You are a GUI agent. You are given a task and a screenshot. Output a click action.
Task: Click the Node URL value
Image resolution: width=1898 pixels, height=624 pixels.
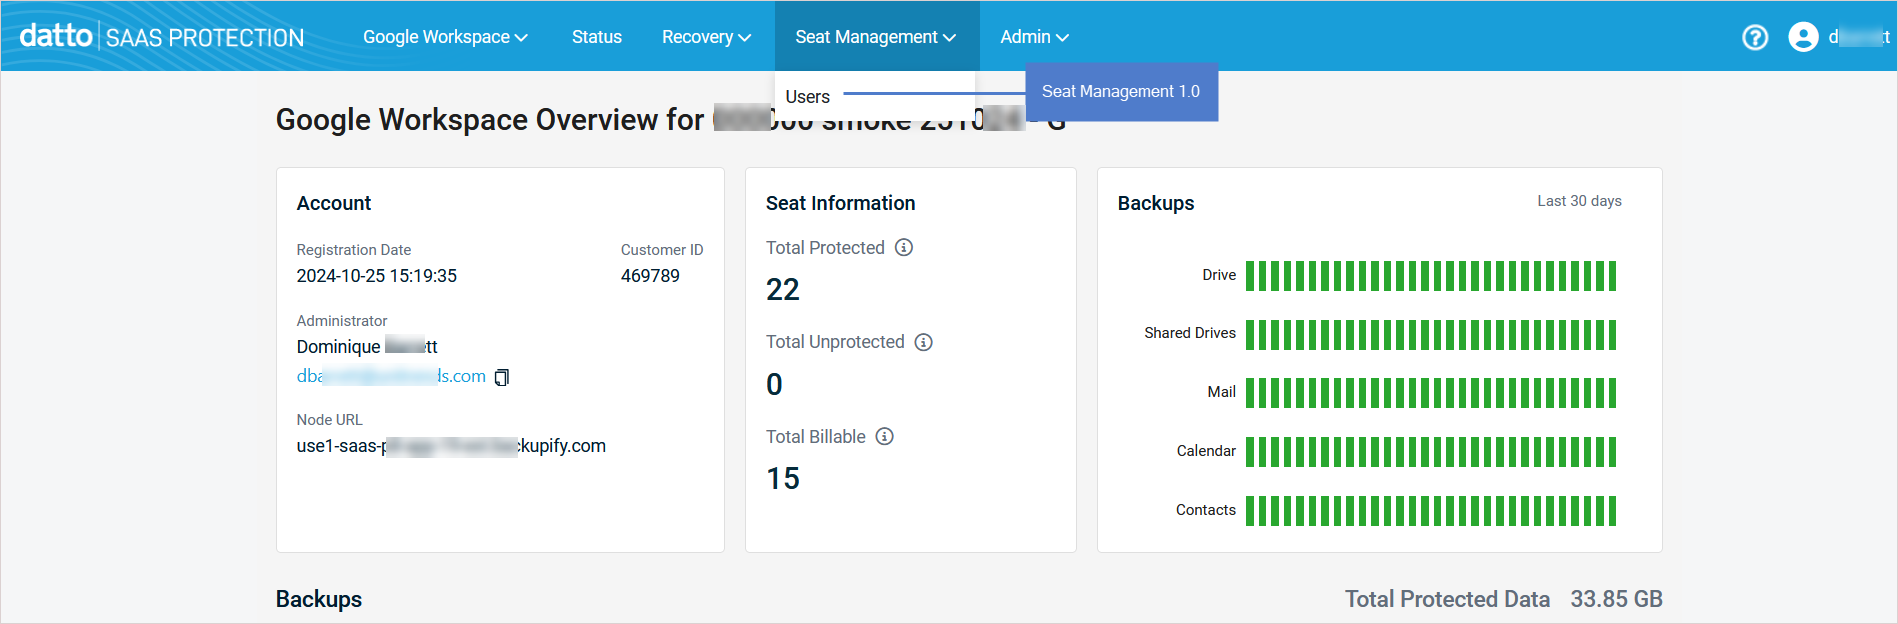451,446
